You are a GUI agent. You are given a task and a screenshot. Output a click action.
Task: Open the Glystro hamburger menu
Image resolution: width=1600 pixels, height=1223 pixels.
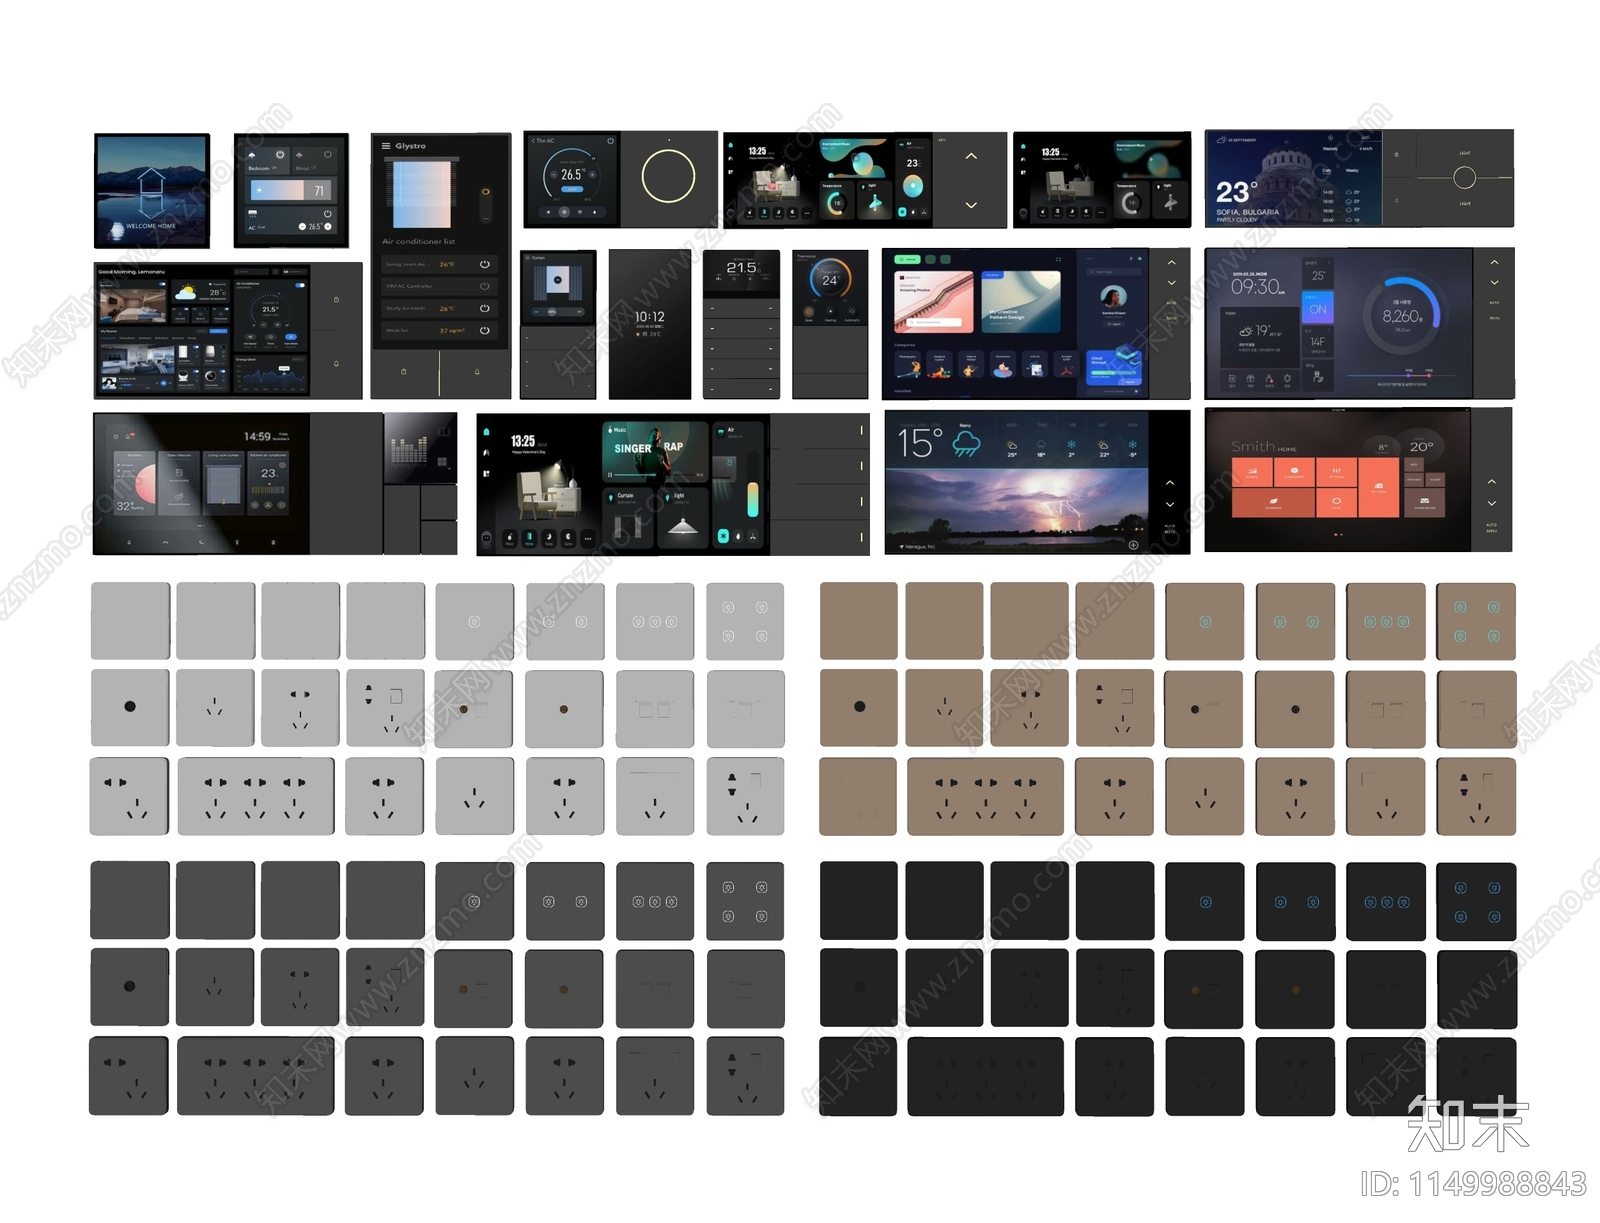(386, 146)
